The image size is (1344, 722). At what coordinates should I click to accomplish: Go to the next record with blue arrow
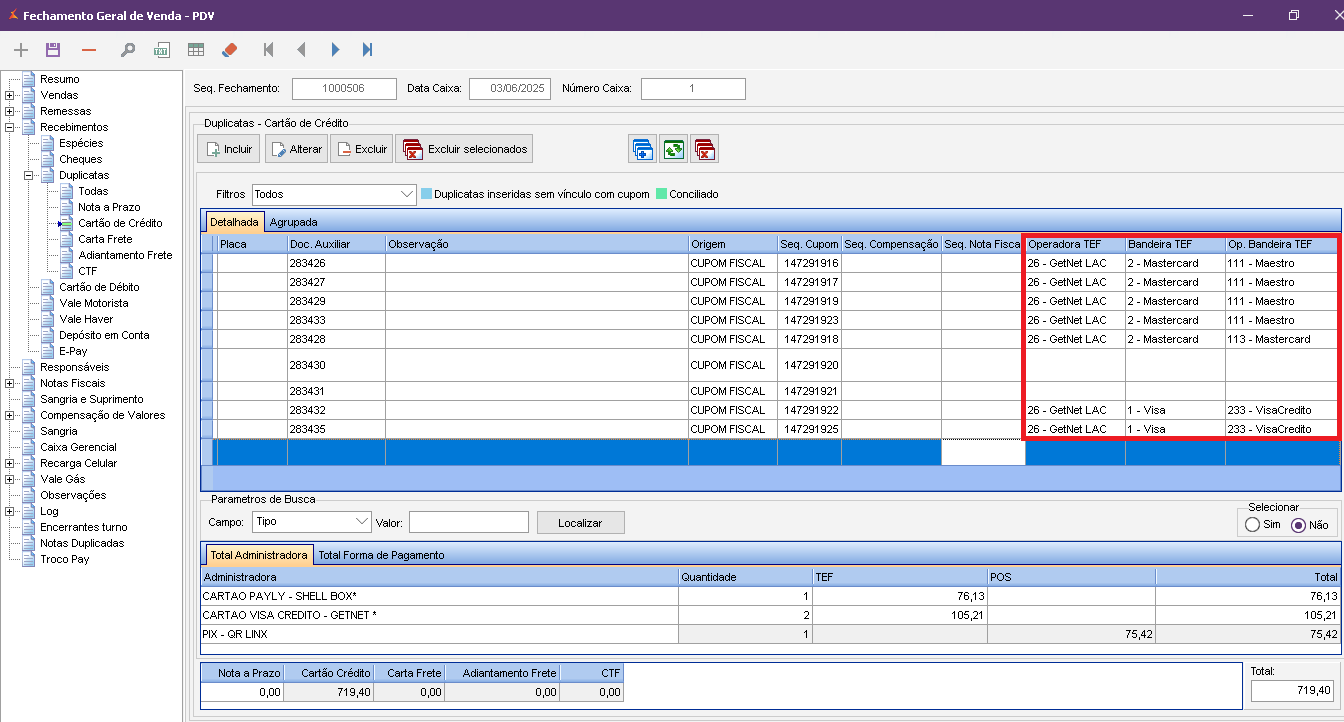[x=335, y=50]
